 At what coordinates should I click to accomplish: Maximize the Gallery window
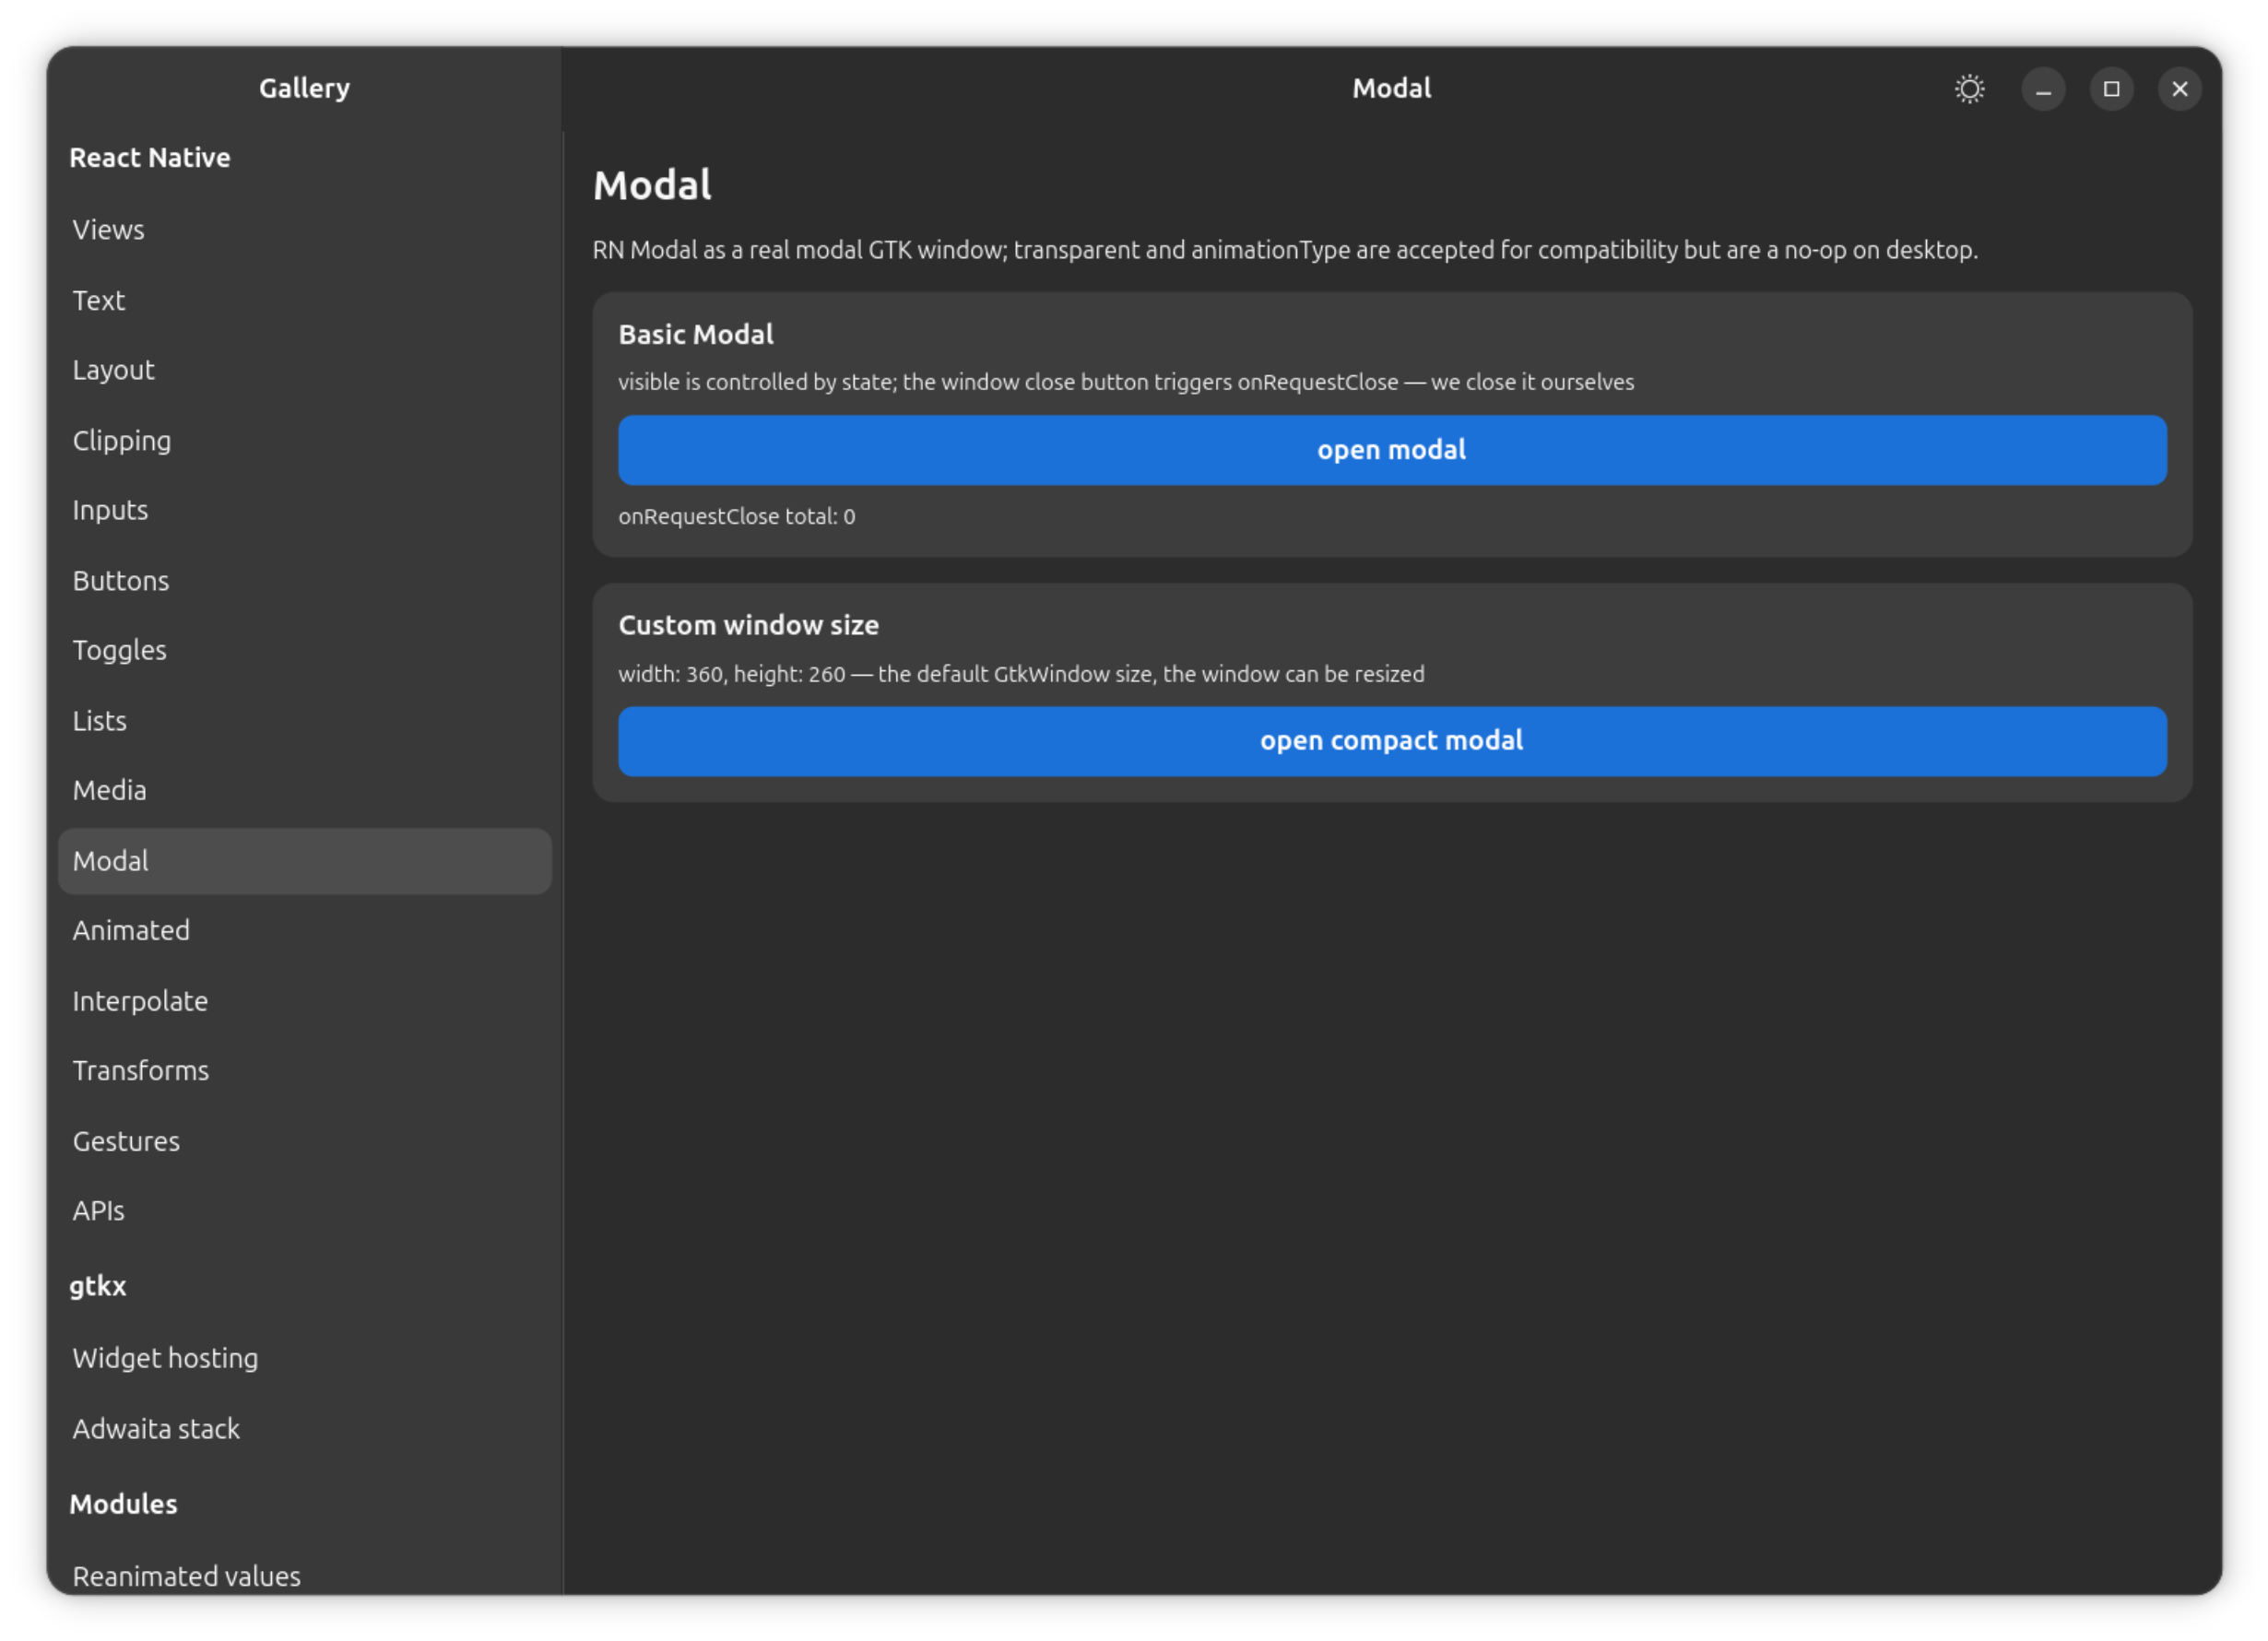pos(2111,89)
